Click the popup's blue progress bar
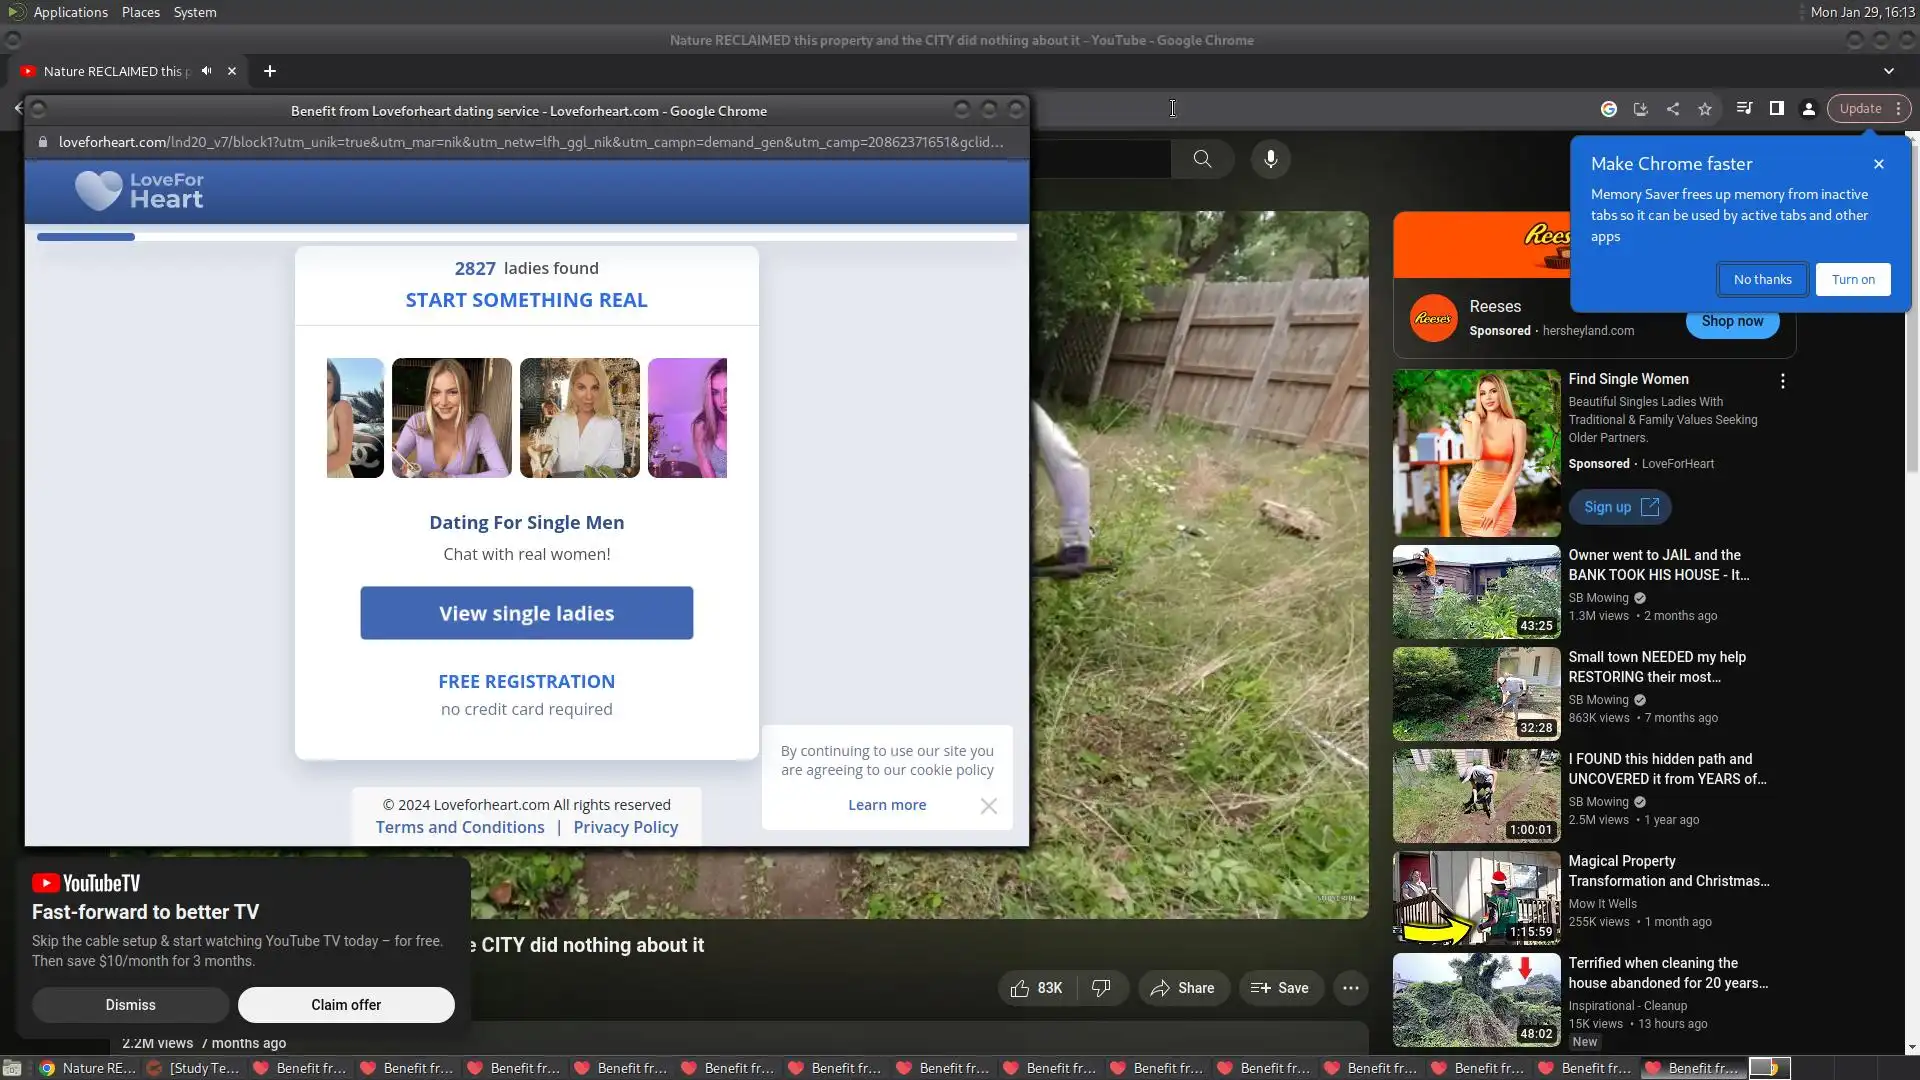 coord(86,237)
